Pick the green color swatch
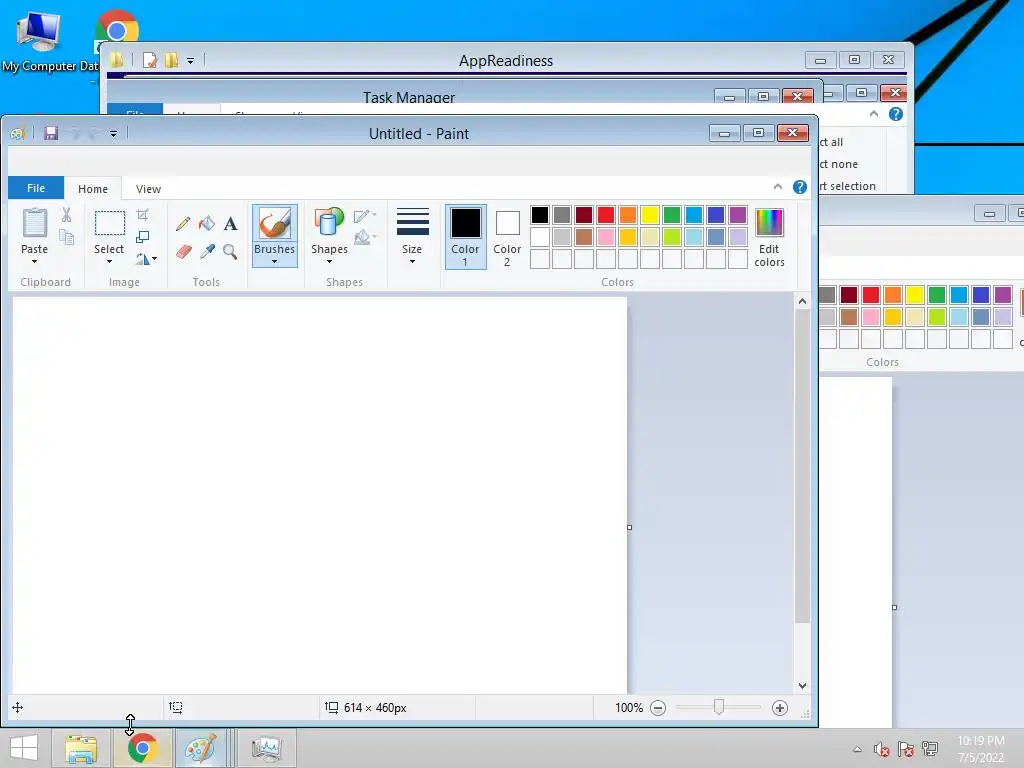Image resolution: width=1024 pixels, height=768 pixels. click(672, 215)
